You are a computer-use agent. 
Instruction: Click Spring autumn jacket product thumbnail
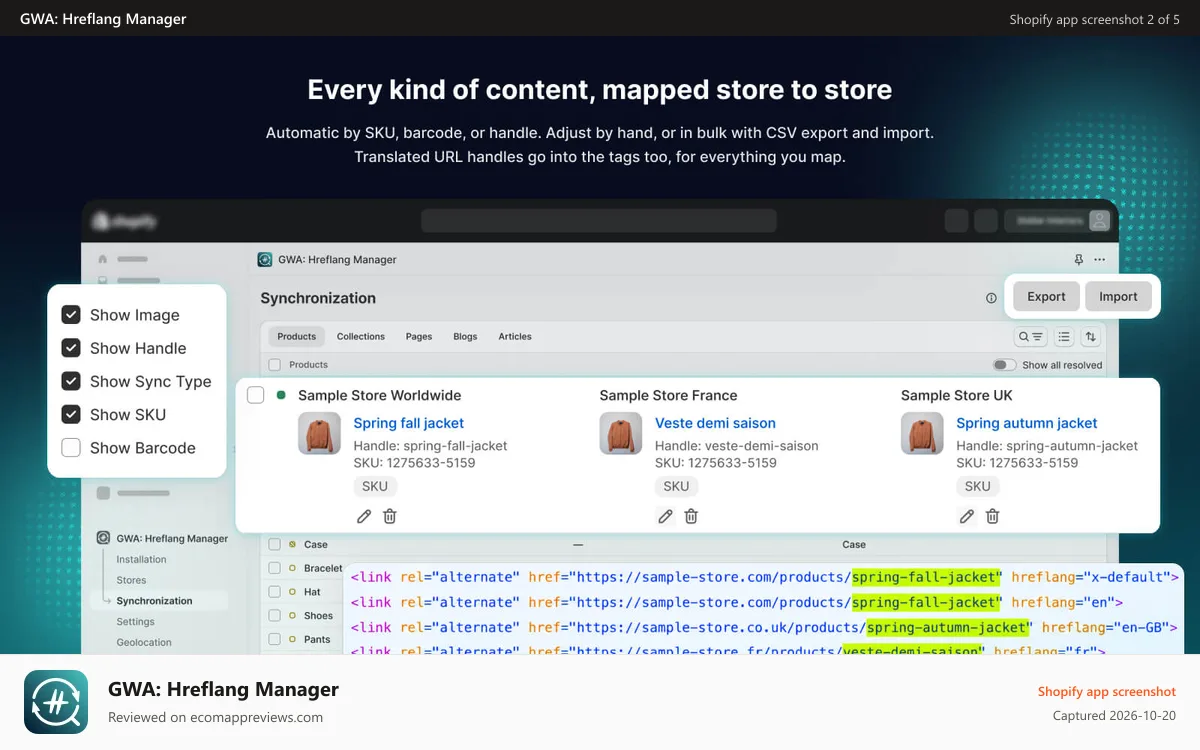(x=922, y=434)
